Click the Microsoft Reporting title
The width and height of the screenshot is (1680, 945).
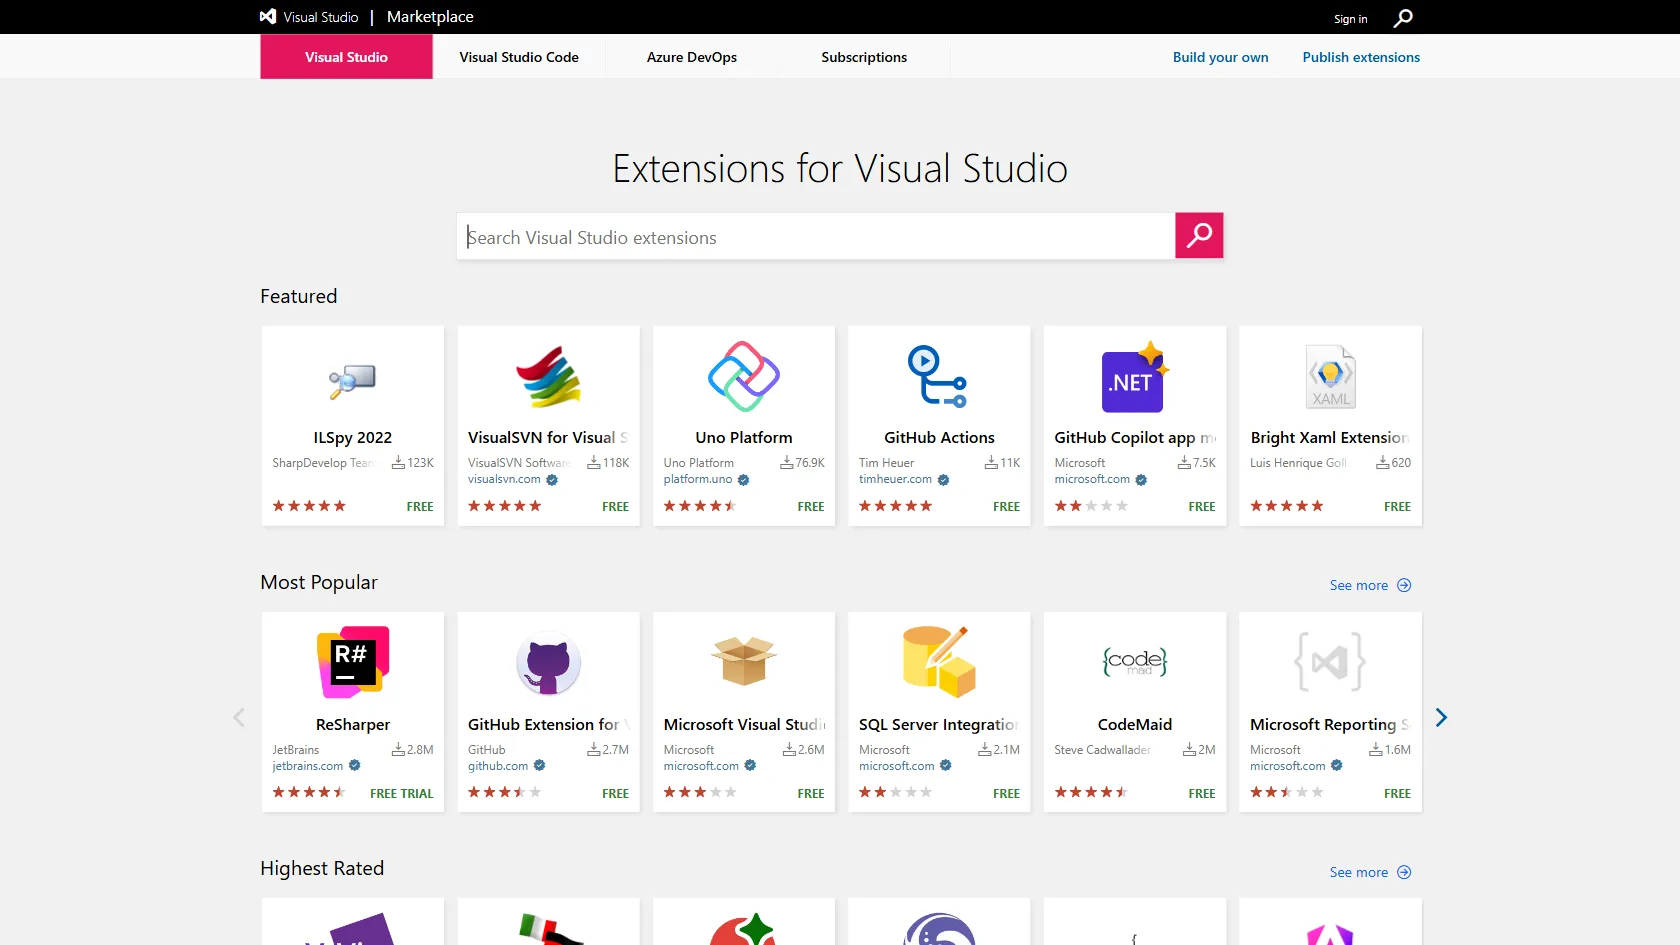[1329, 724]
